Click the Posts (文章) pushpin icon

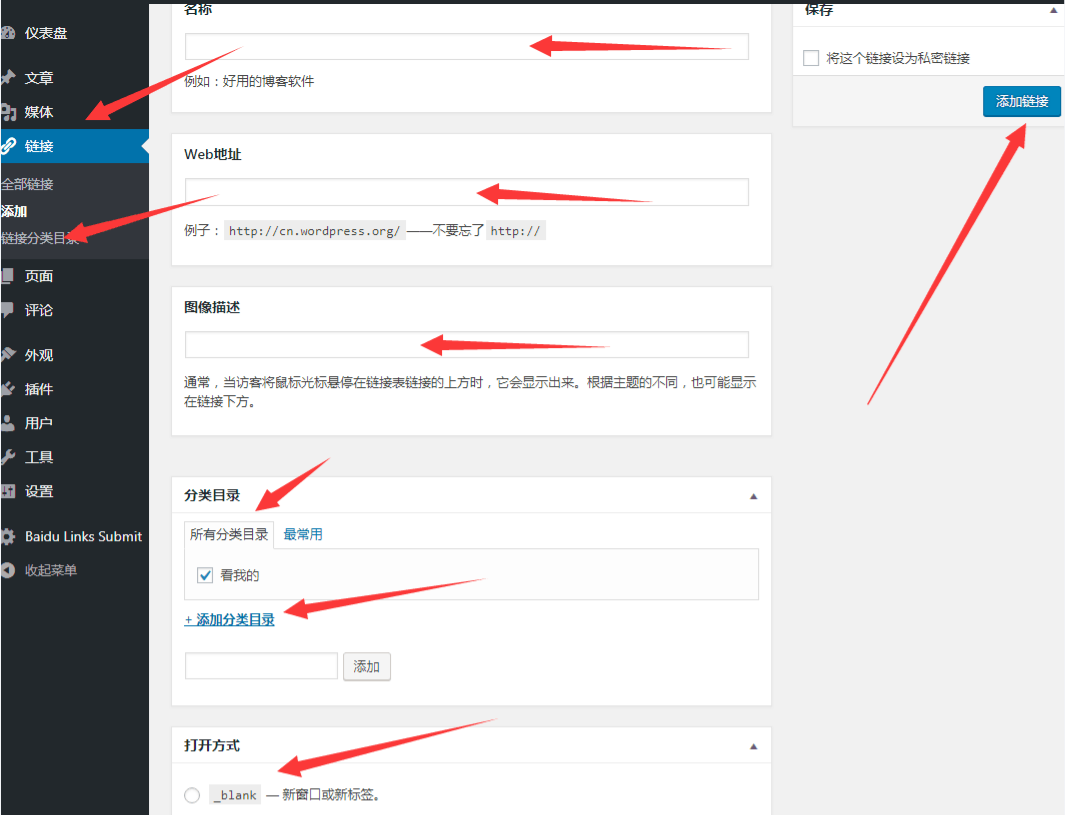(8, 78)
